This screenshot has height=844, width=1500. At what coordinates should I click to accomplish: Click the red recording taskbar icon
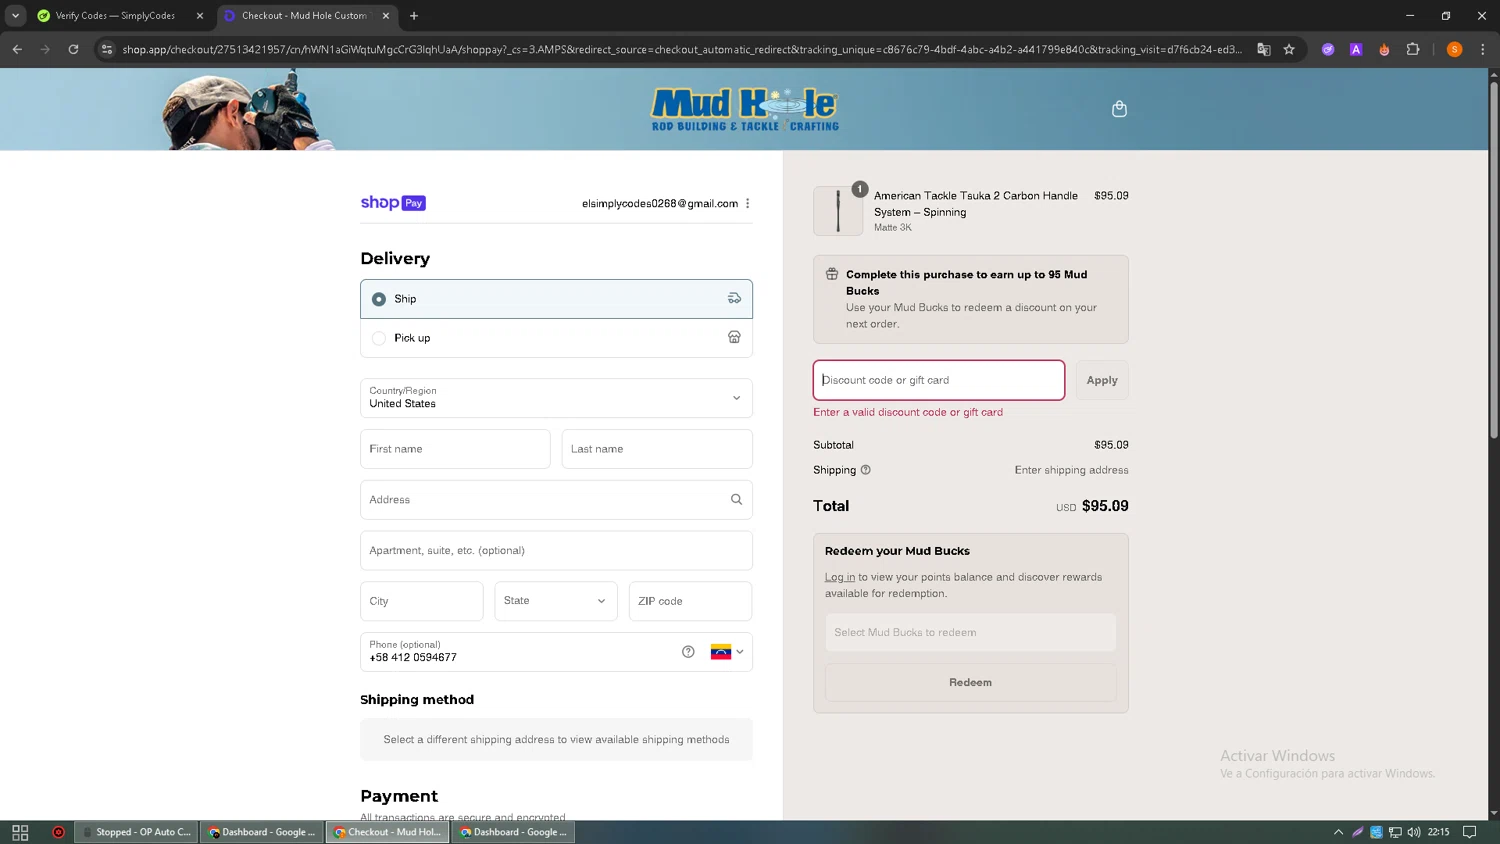click(58, 832)
